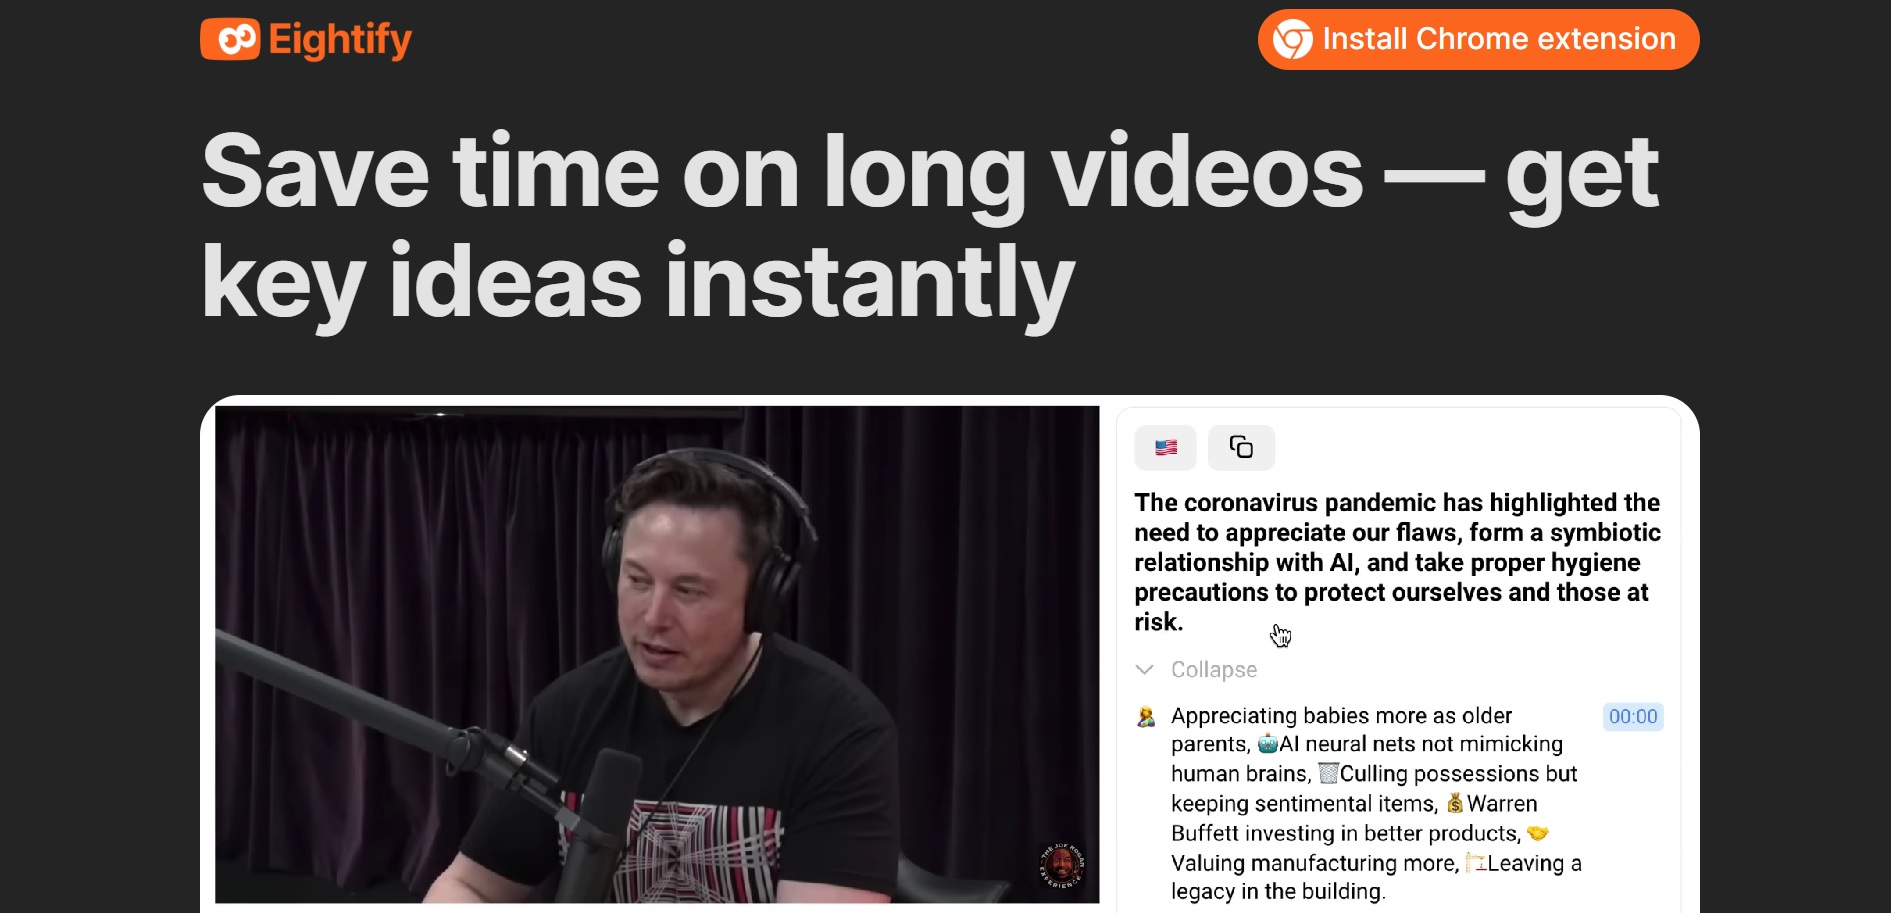
Task: Click the Collapse label
Action: (x=1214, y=670)
